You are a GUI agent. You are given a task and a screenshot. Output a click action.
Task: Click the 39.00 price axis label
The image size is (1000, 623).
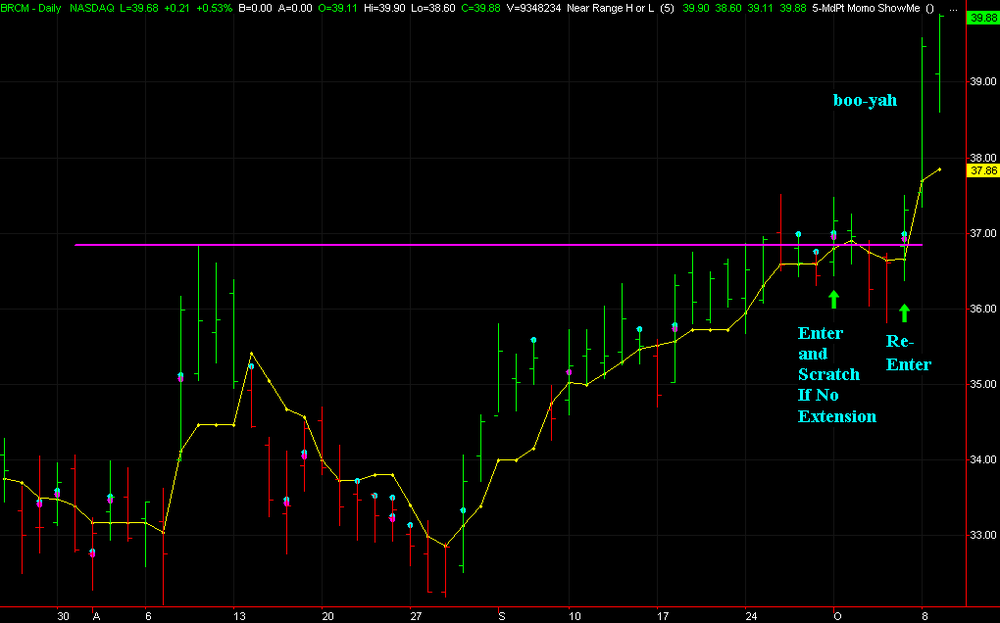982,82
